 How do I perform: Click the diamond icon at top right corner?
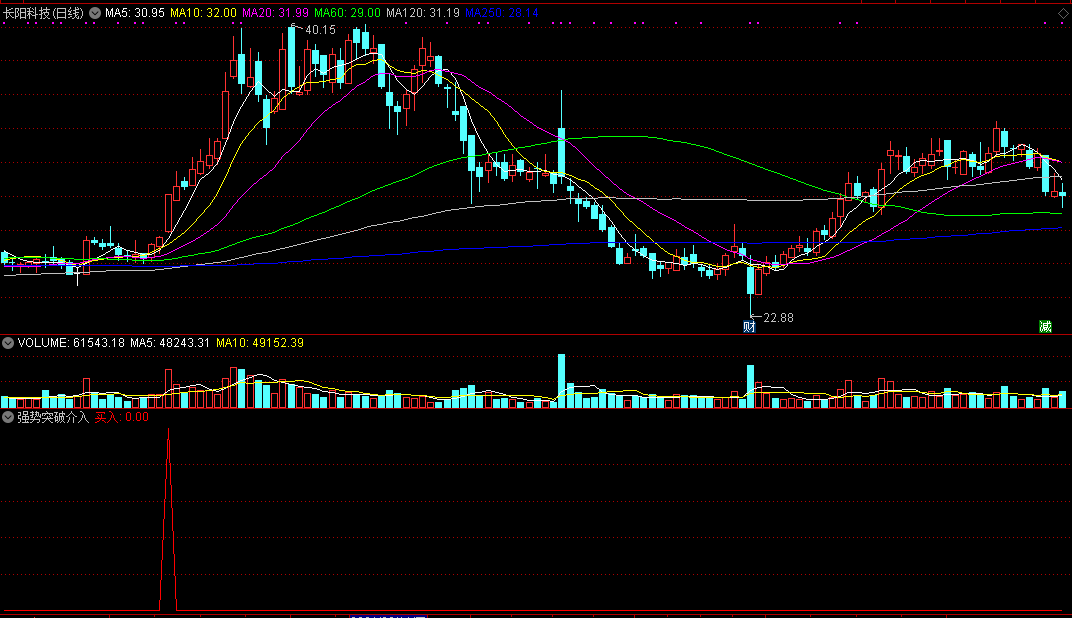[x=1063, y=14]
